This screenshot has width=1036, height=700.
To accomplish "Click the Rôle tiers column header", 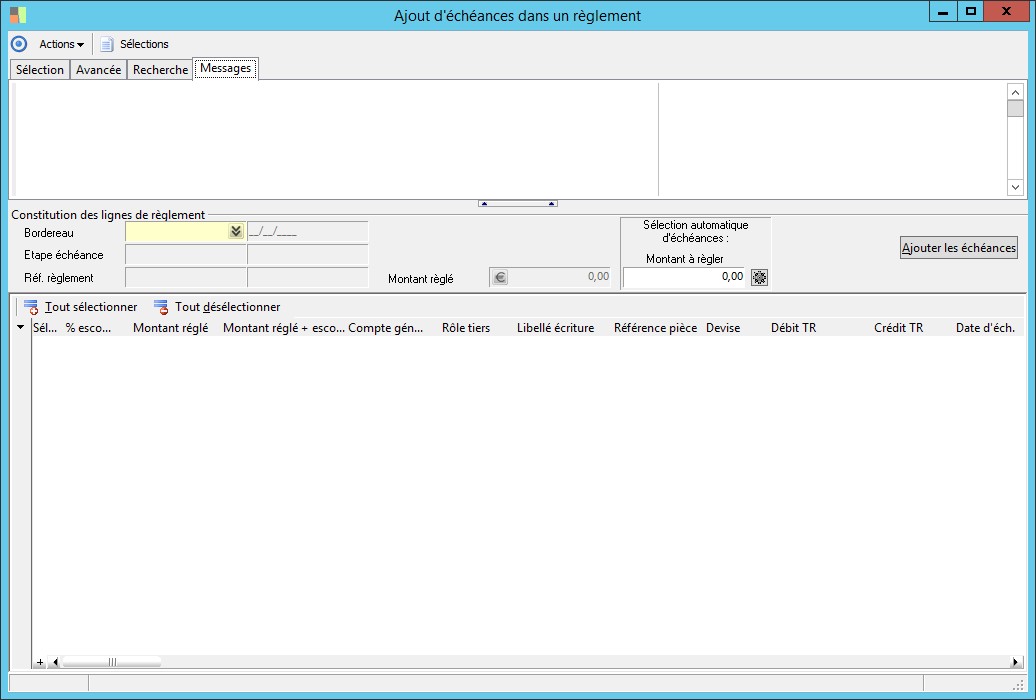I will [x=466, y=328].
